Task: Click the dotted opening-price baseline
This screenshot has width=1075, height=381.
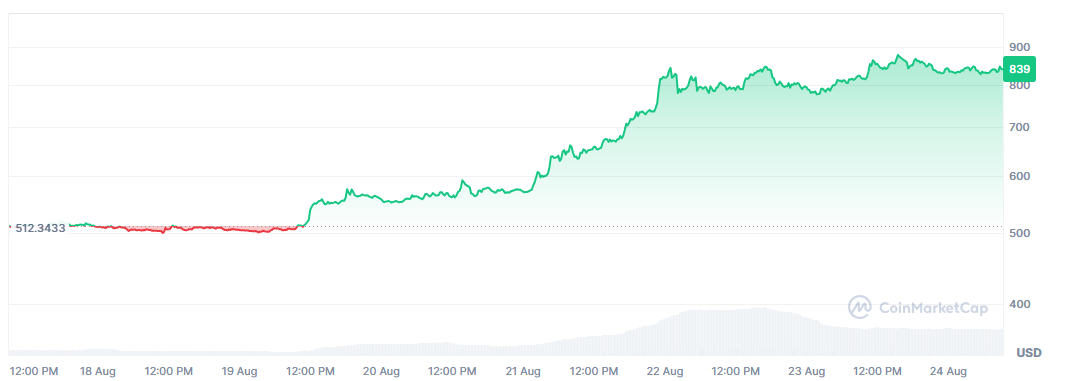Action: tap(651, 226)
